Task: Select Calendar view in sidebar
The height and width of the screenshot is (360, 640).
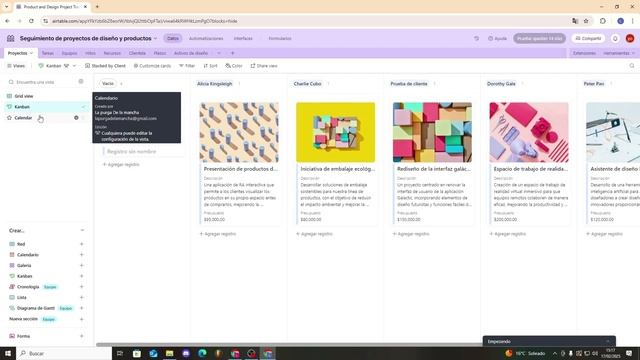Action: (46, 118)
